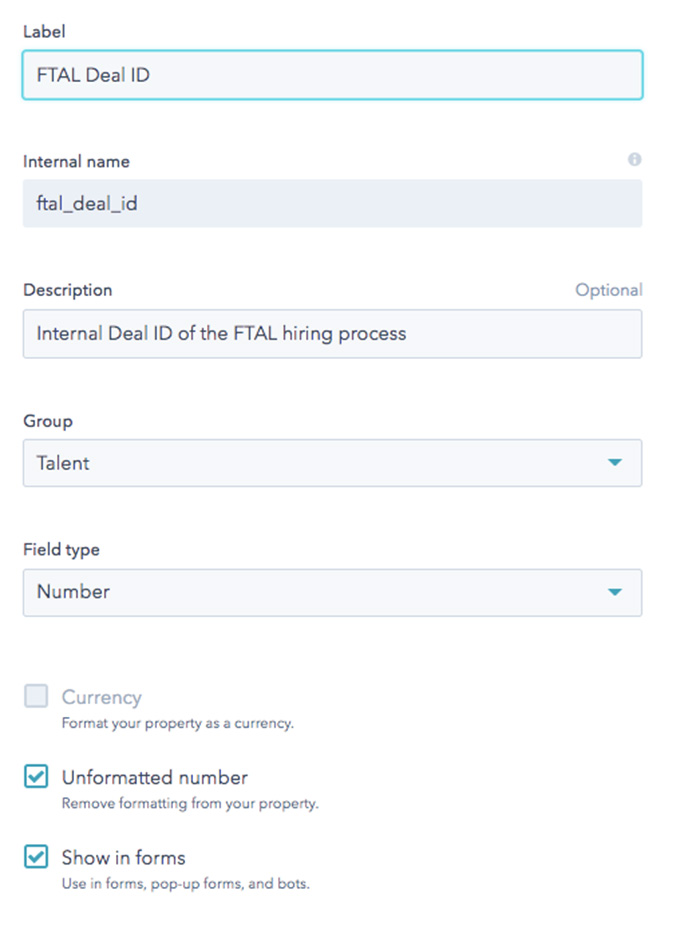Screen dimensions: 700x930
Task: Disable the Show in forms checkbox
Action: pyautogui.click(x=36, y=856)
